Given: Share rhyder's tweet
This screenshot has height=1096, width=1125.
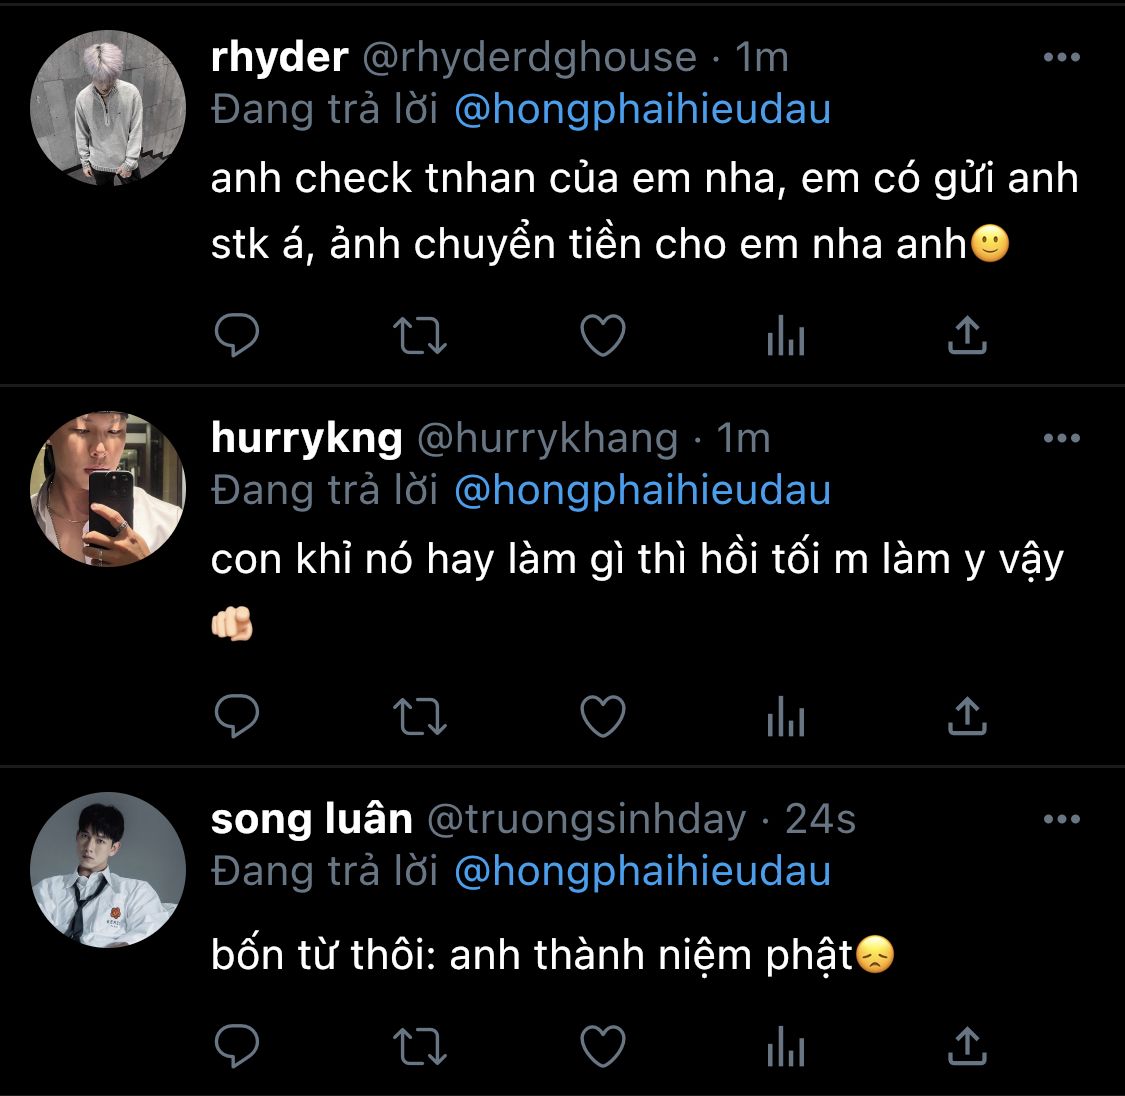Looking at the screenshot, I should (x=967, y=336).
